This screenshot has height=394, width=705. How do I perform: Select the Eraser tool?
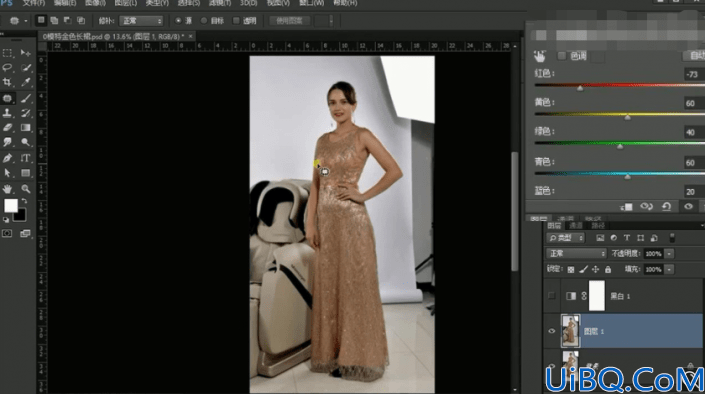[7, 128]
